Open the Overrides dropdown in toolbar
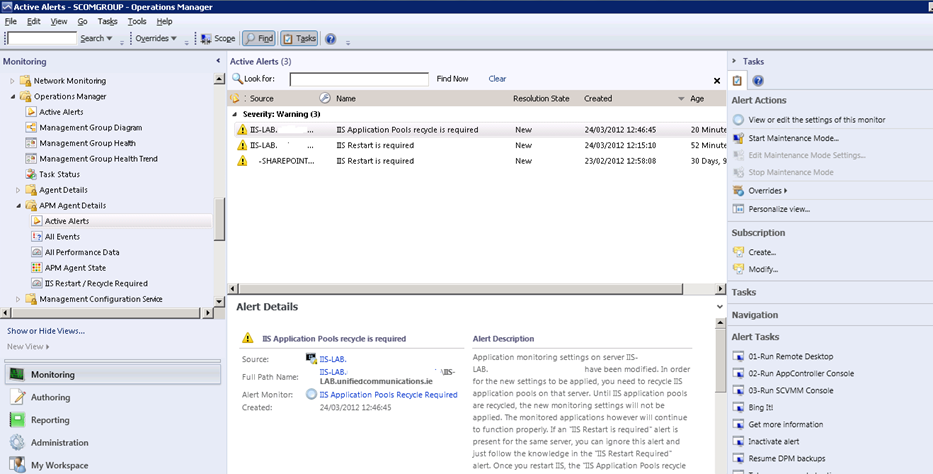 coord(156,38)
